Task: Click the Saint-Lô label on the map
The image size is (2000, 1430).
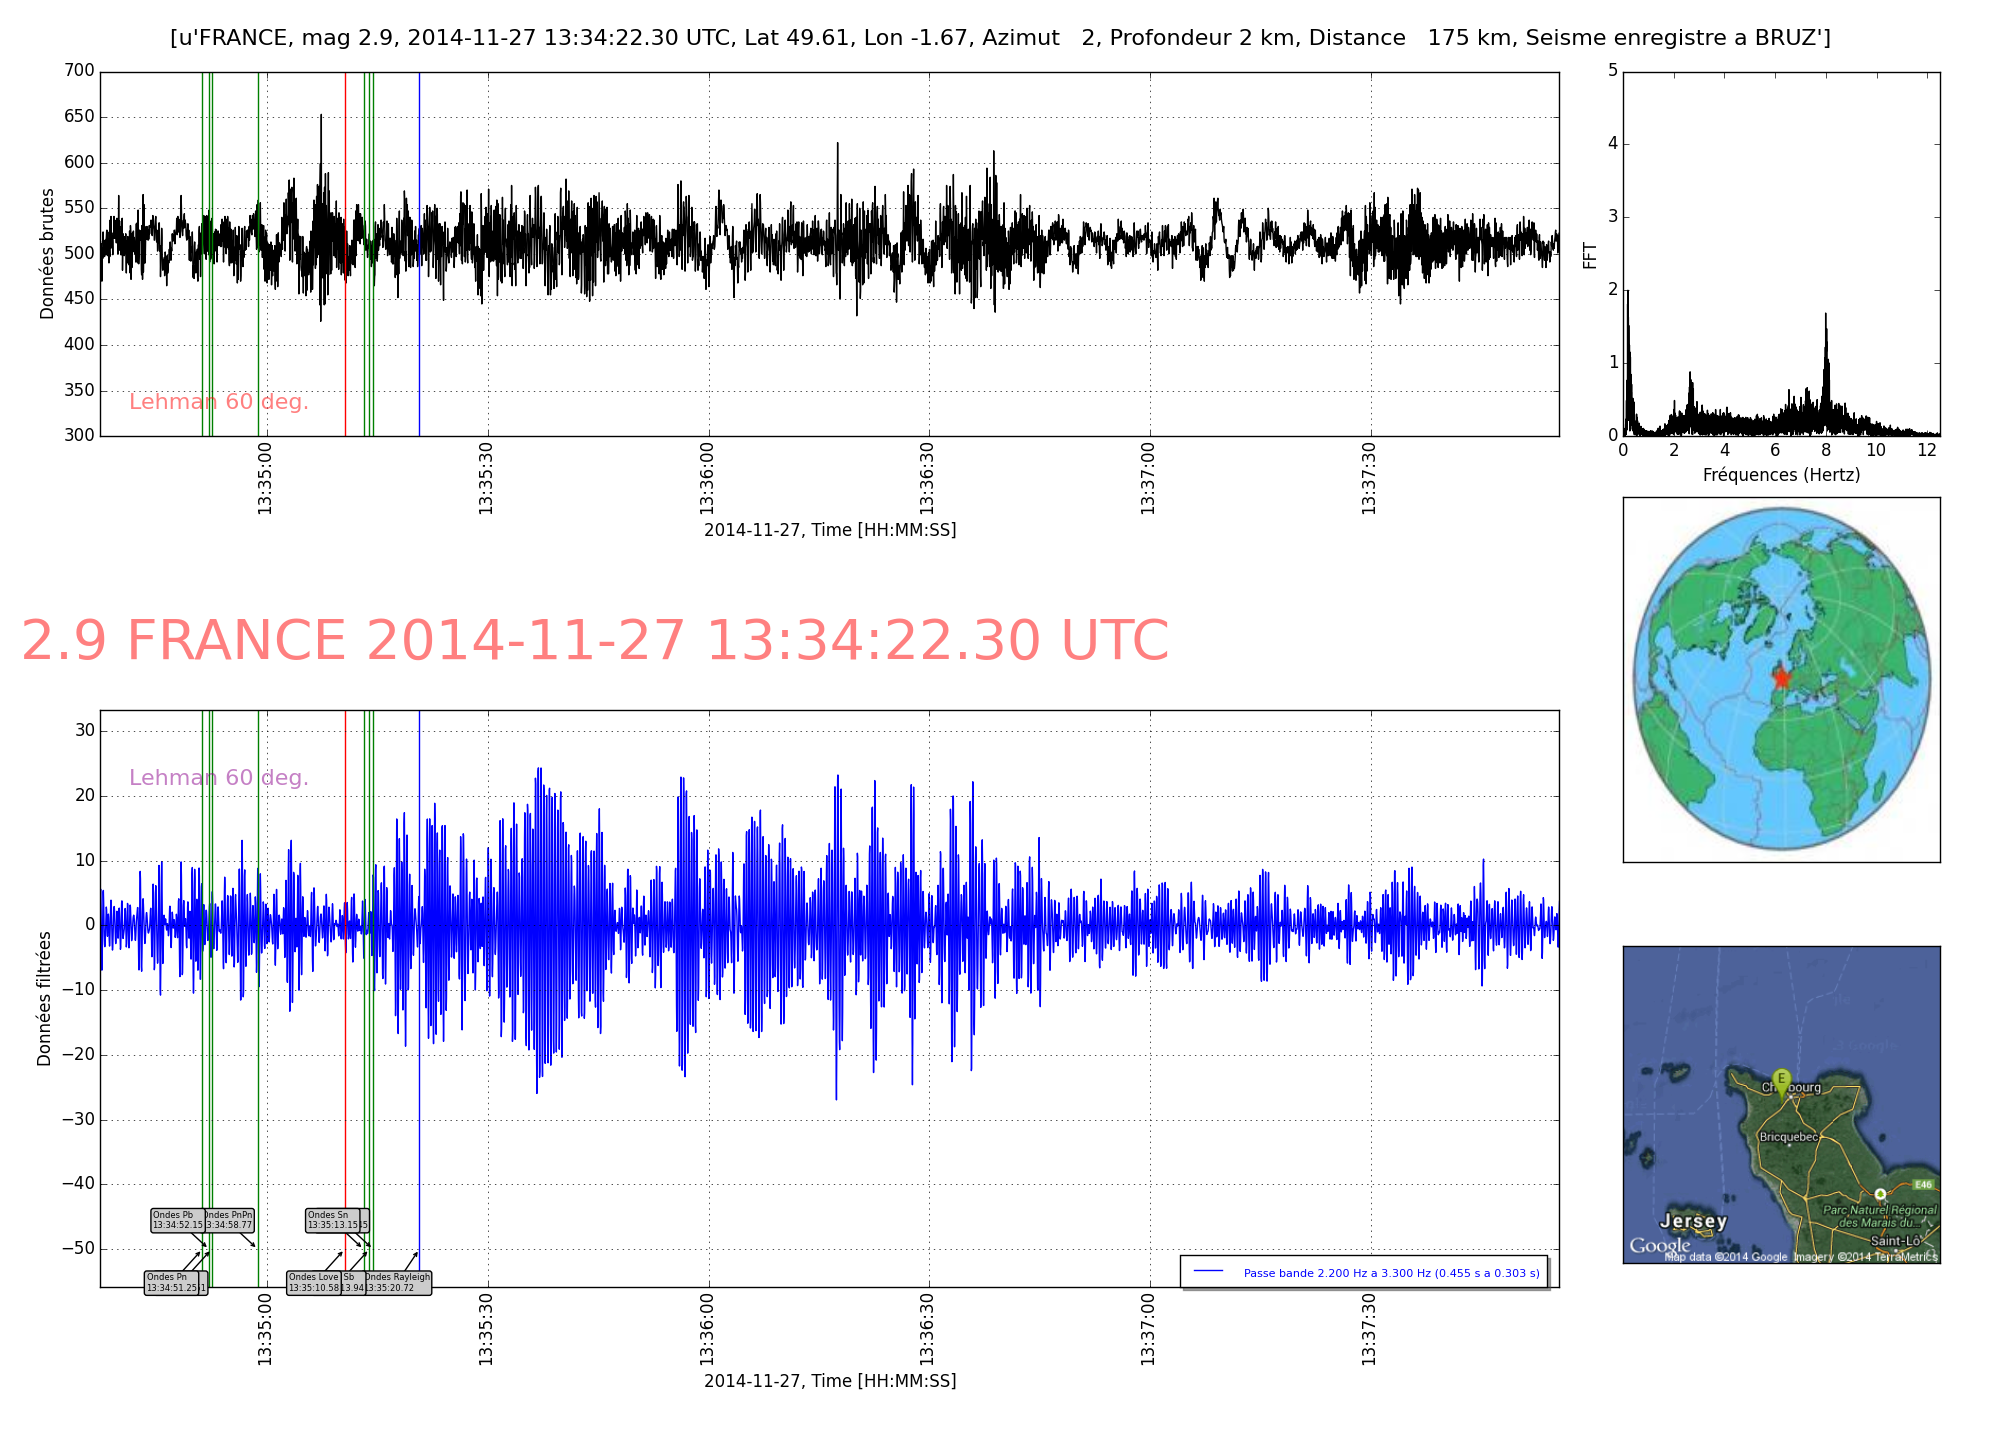Action: (x=1894, y=1241)
